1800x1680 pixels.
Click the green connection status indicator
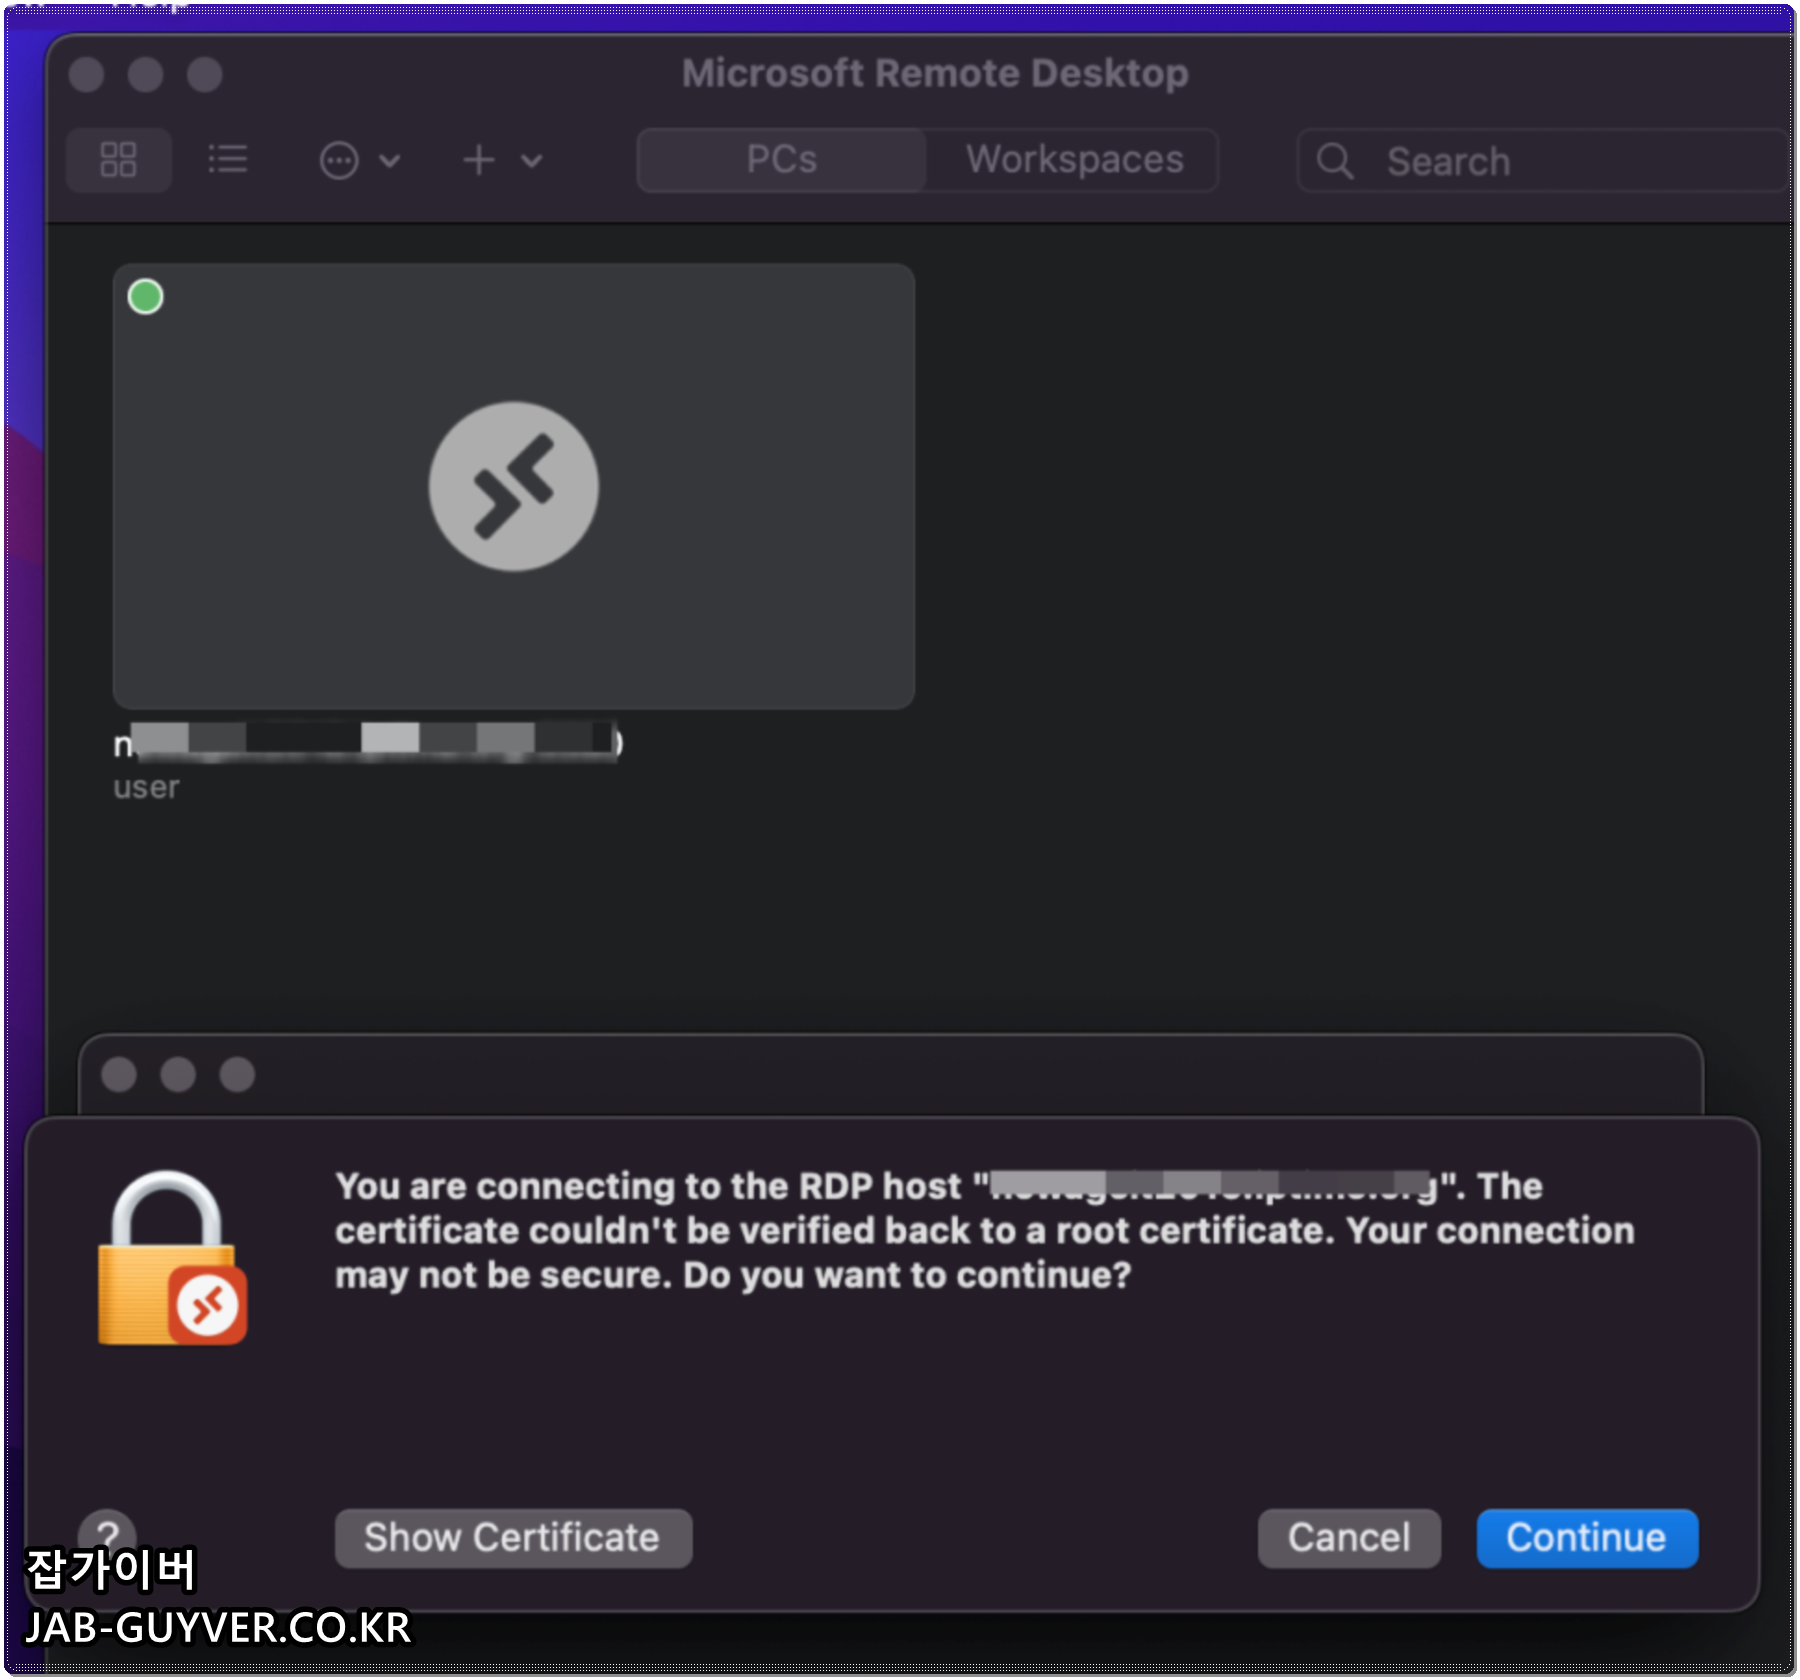(144, 294)
